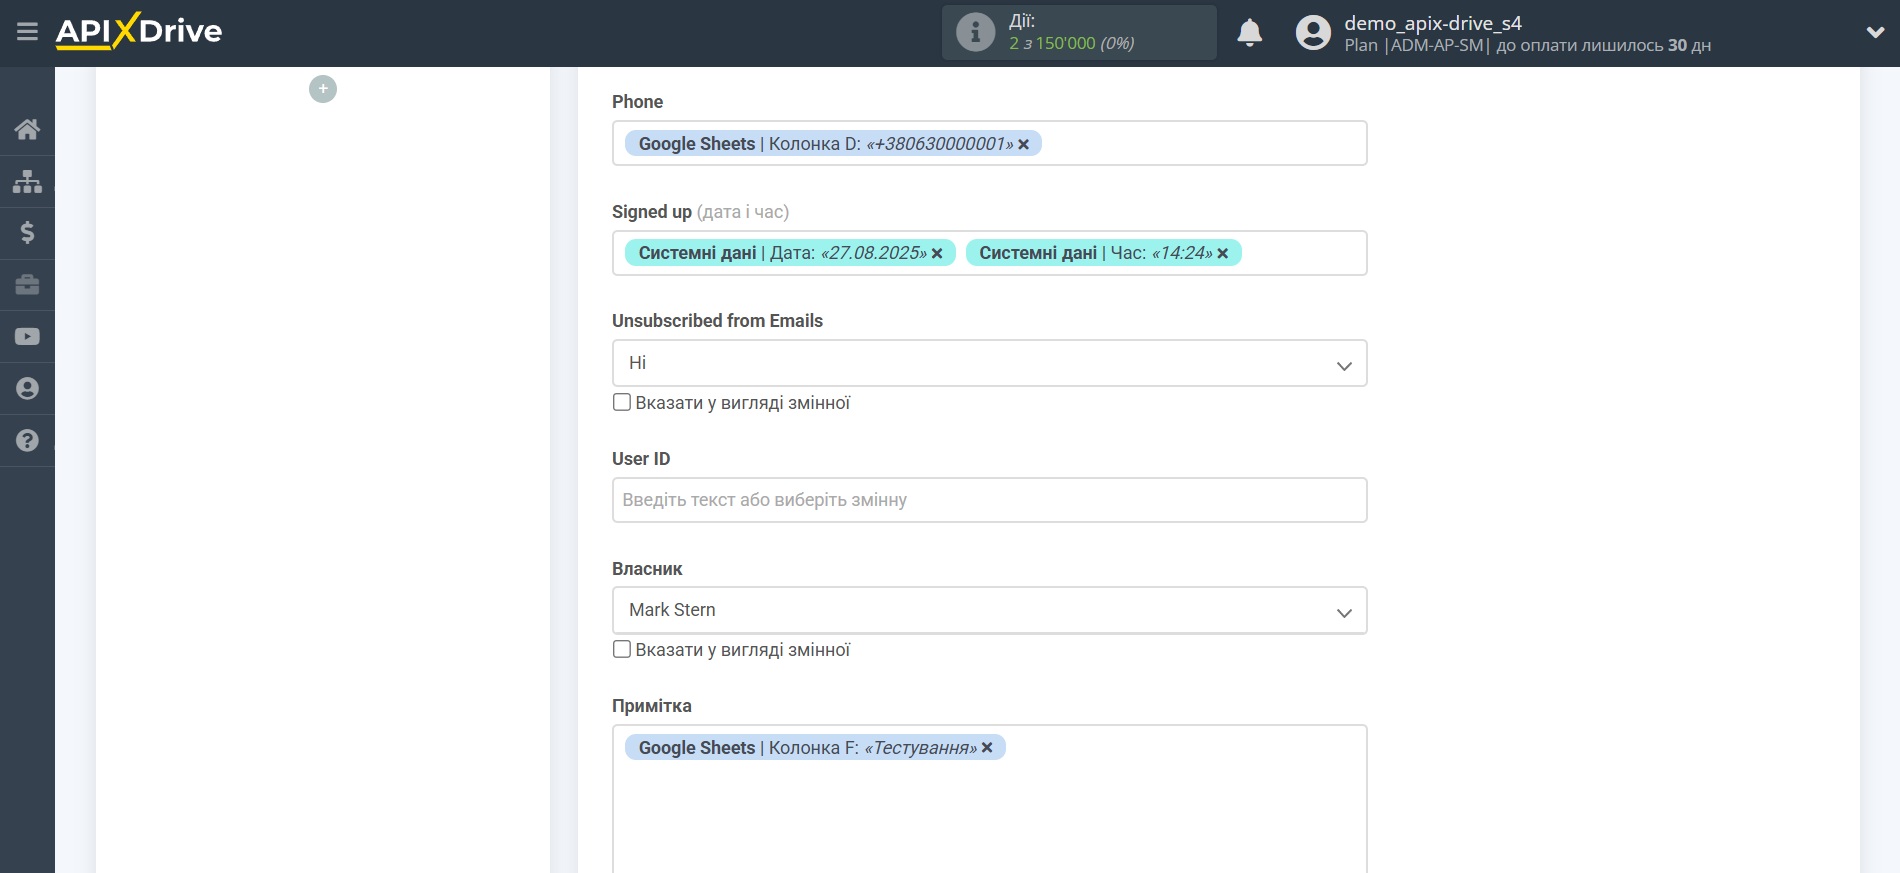
Task: Click the briefcase icon in sidebar
Action: 27,285
